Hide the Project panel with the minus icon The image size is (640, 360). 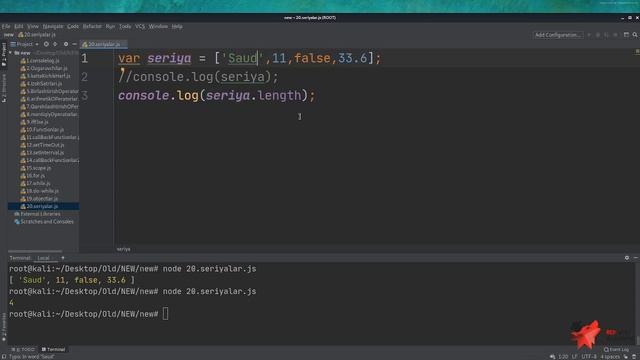coord(74,44)
